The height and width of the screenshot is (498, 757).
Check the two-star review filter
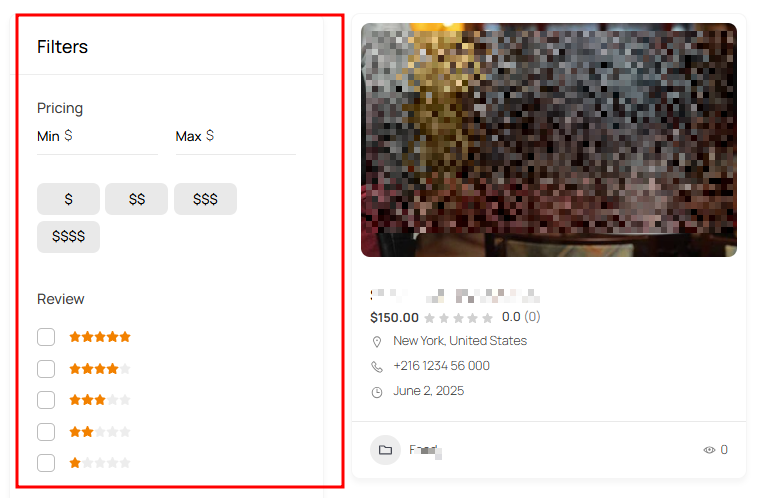coord(46,432)
